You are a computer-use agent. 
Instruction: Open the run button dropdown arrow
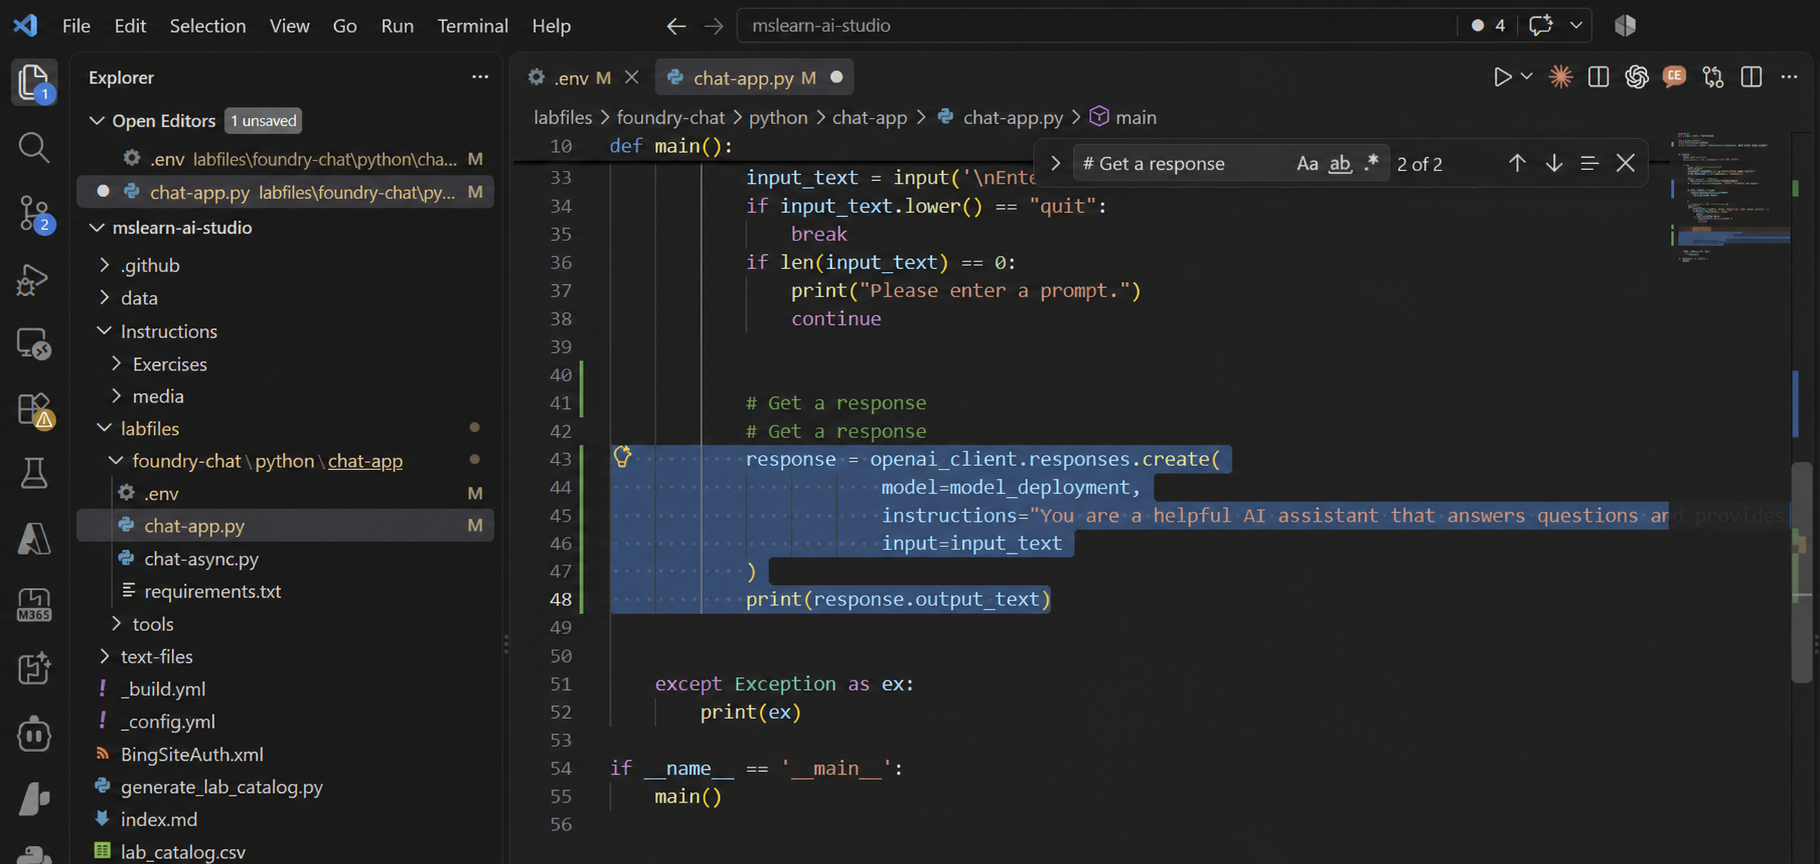[x=1527, y=77]
